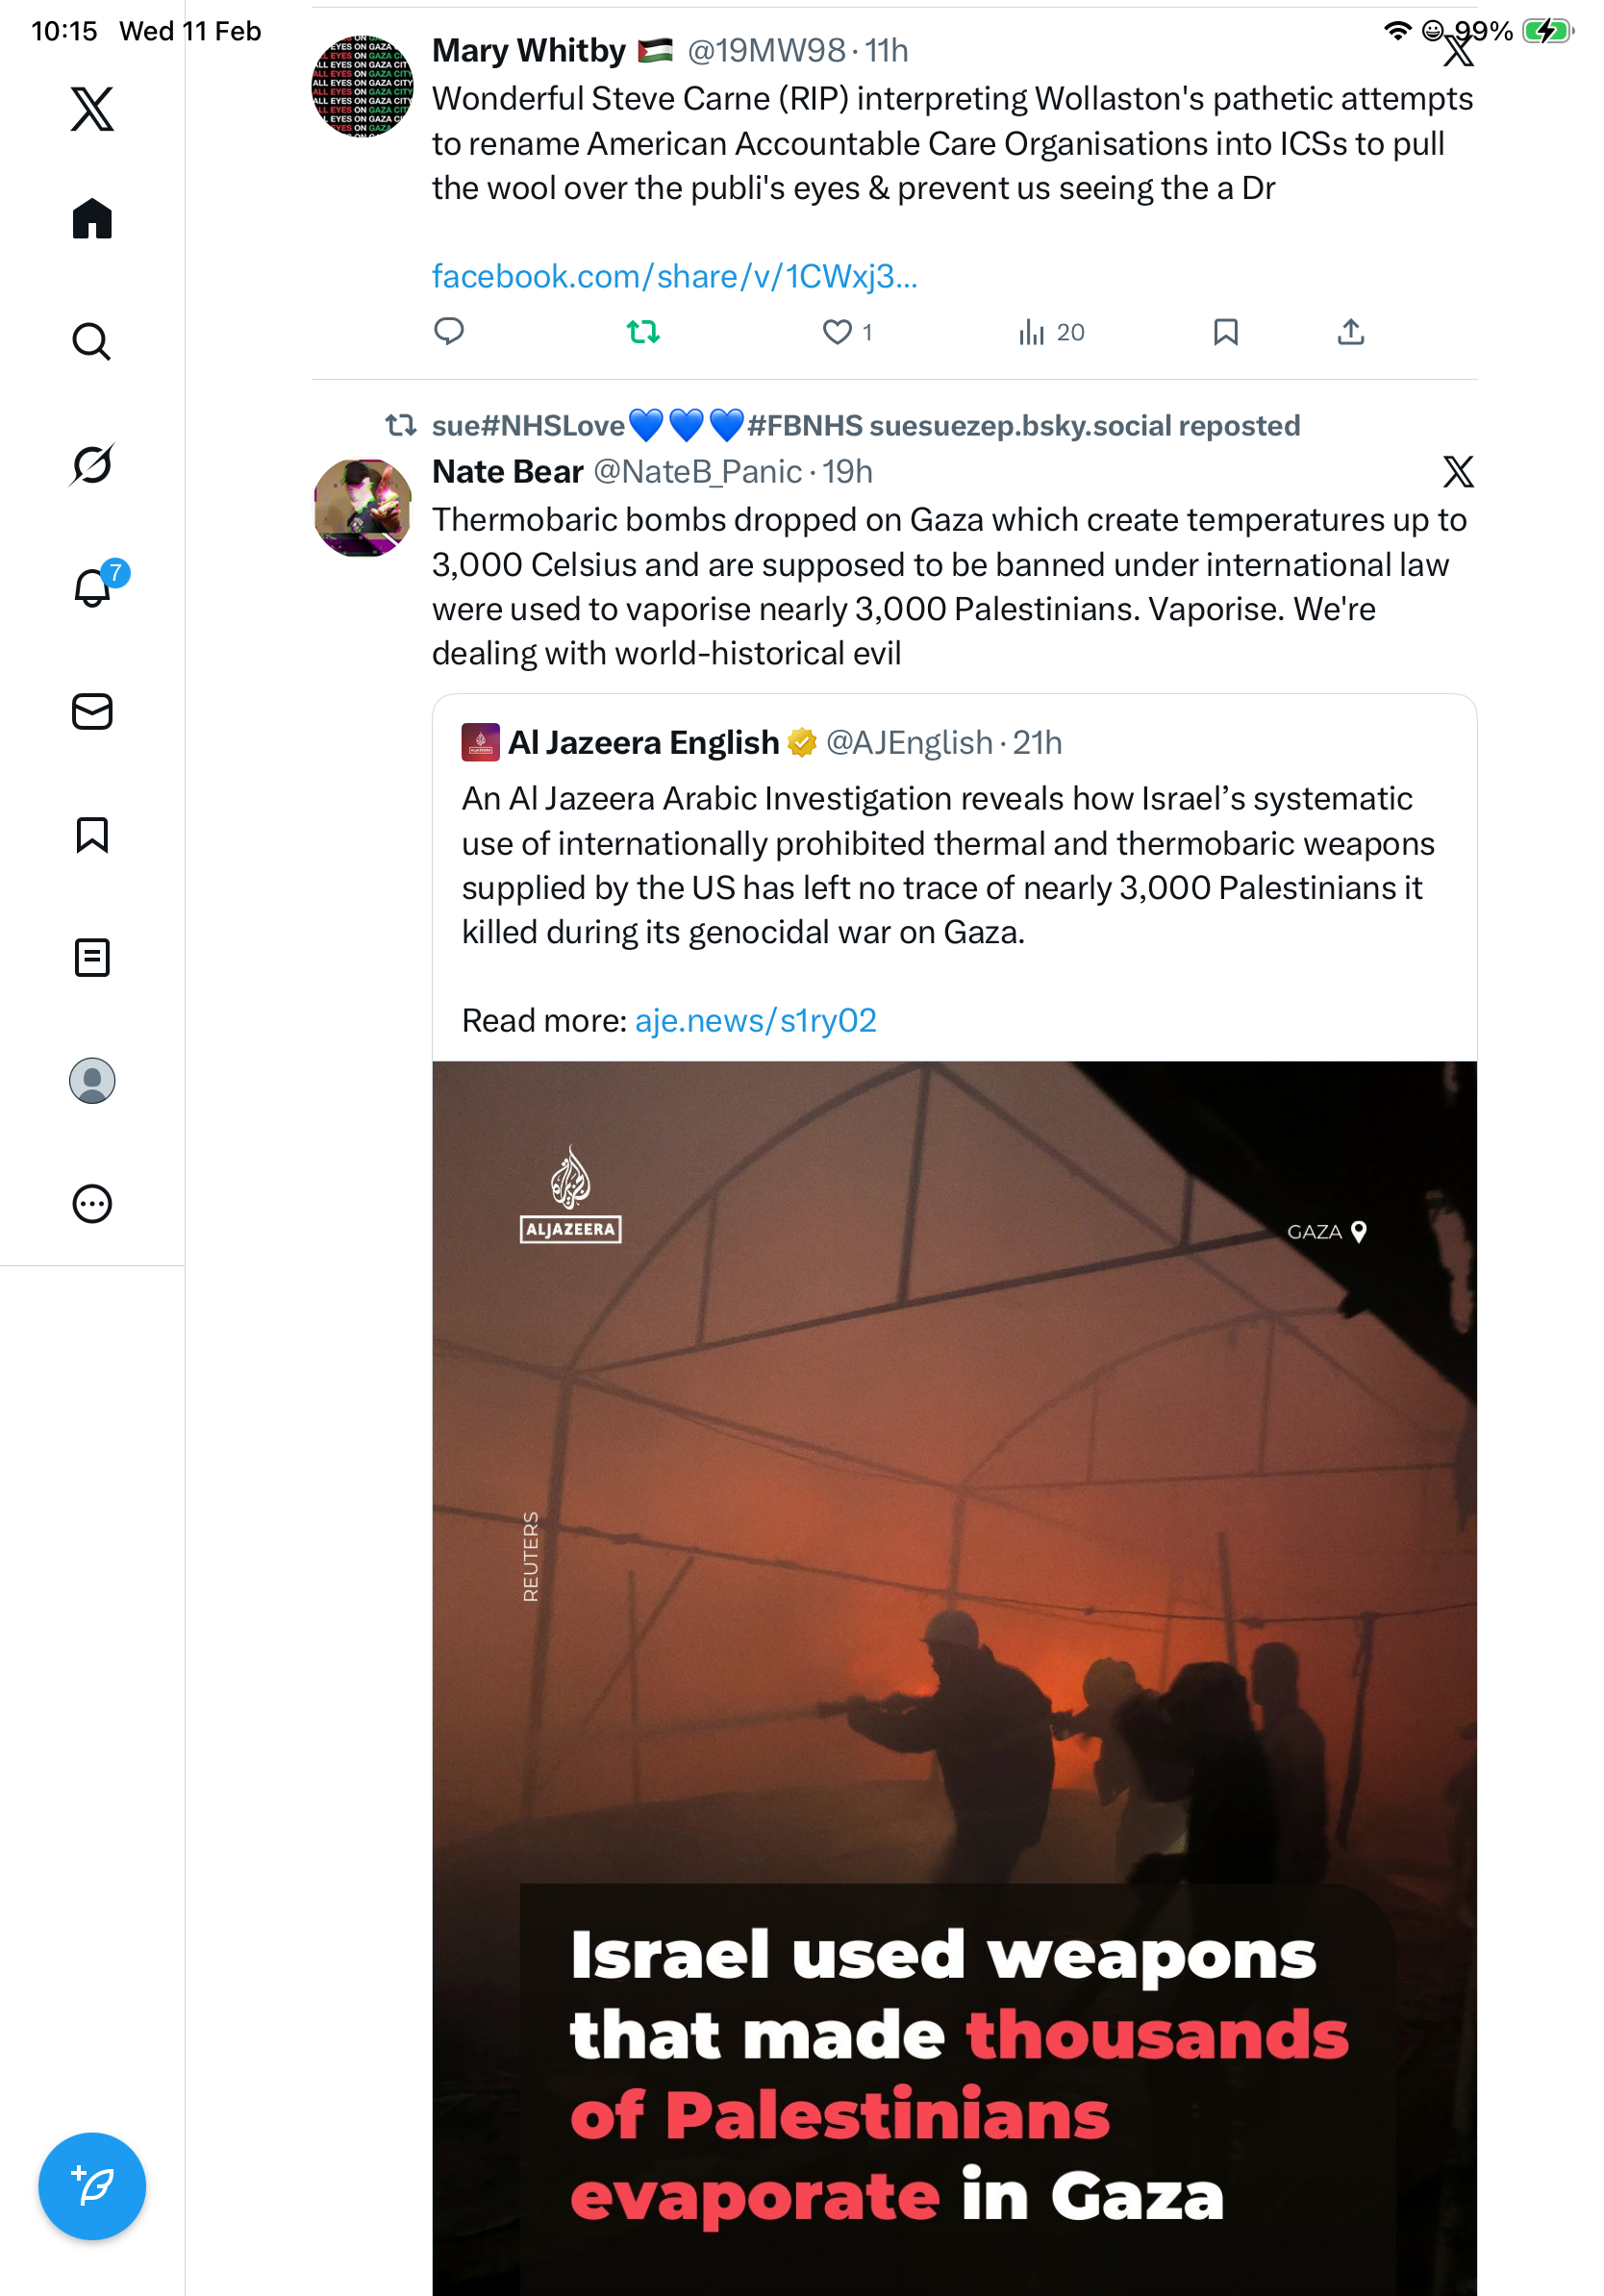Like Mary Whitby's post

[836, 332]
